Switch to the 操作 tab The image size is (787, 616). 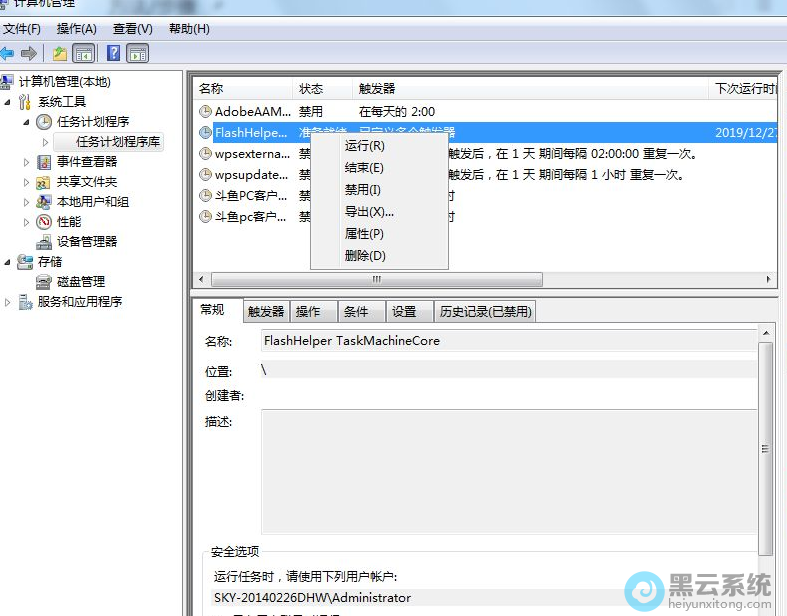[313, 312]
